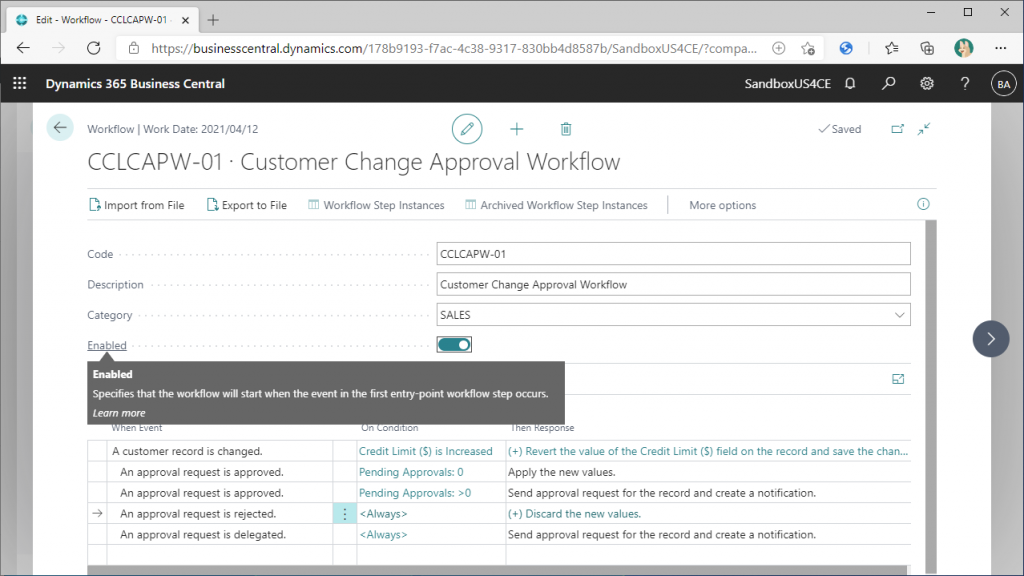
Task: Click the notifications bell icon
Action: click(850, 84)
